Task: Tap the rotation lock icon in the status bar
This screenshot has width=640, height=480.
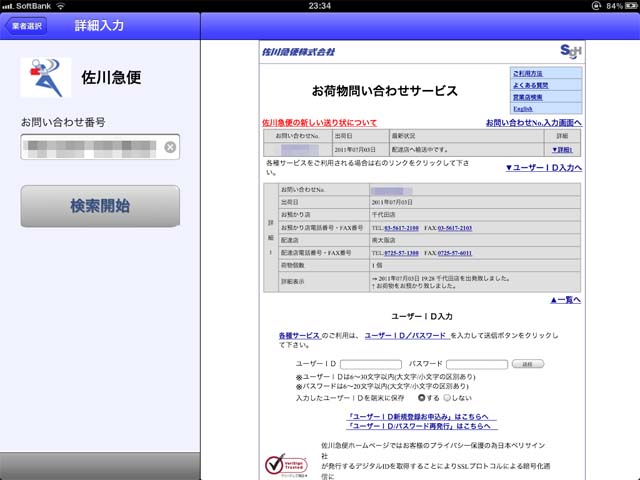Action: (596, 6)
